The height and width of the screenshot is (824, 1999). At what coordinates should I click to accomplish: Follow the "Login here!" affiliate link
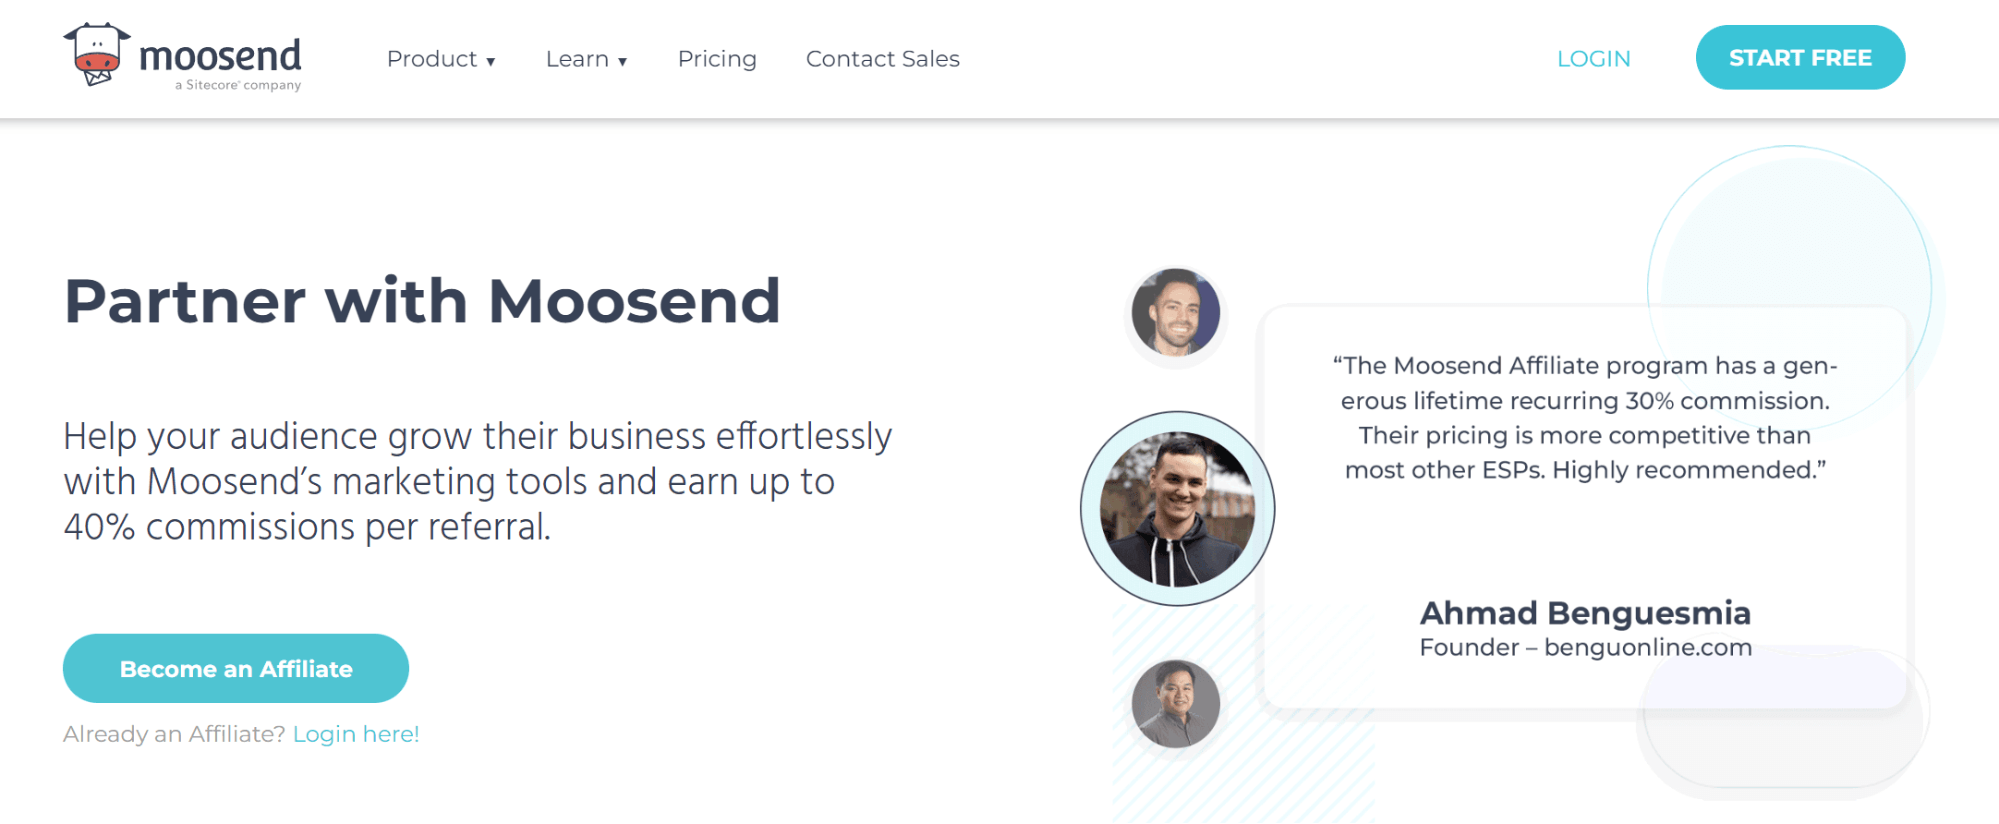pos(356,734)
